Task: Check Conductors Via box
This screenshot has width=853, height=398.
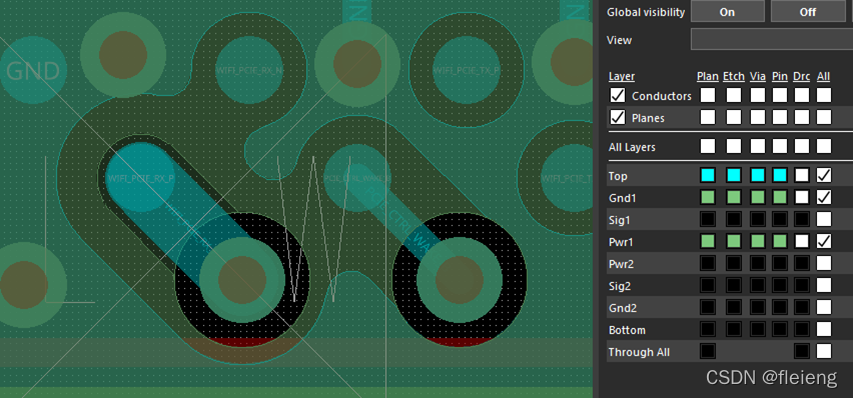Action: pyautogui.click(x=758, y=95)
